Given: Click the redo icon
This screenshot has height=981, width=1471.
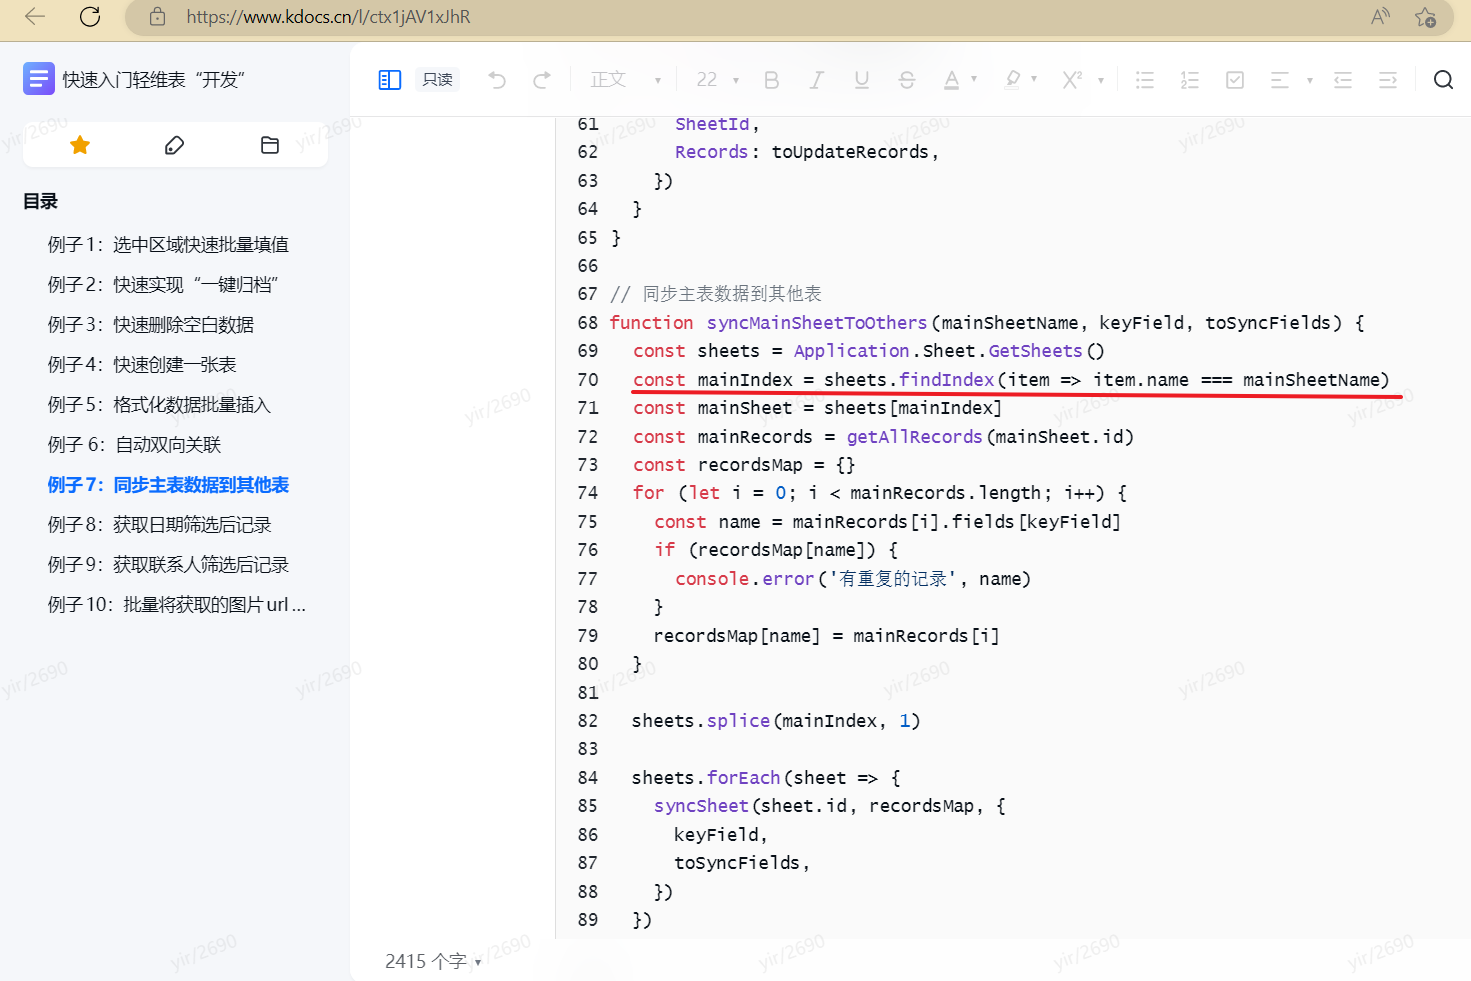Looking at the screenshot, I should click(x=542, y=80).
